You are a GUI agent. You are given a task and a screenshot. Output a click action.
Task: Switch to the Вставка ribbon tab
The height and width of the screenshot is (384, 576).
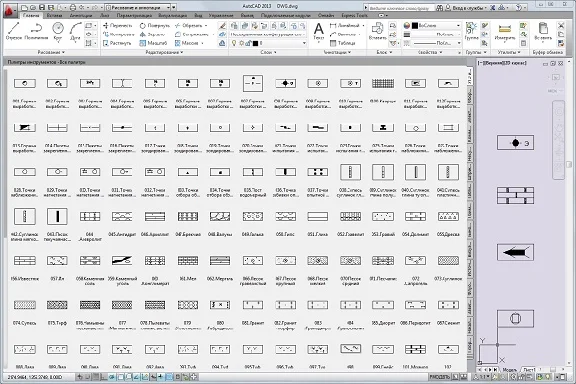[x=54, y=15]
